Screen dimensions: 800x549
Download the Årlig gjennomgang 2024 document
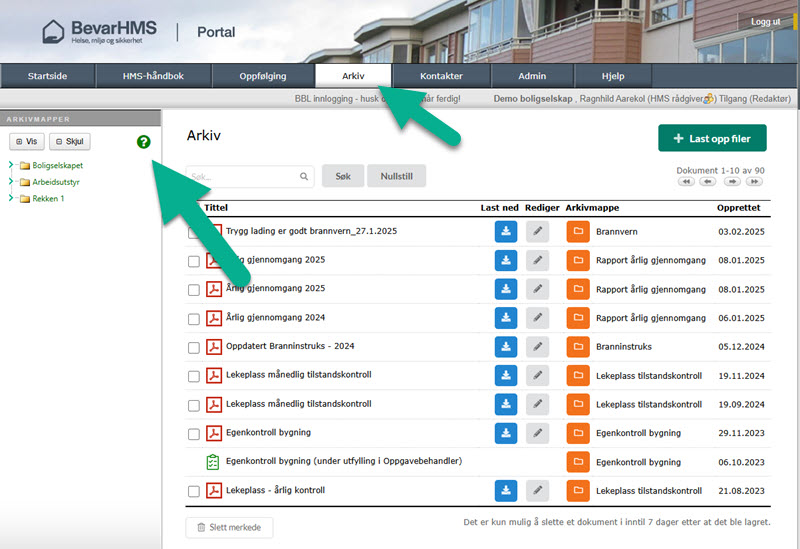click(x=506, y=318)
